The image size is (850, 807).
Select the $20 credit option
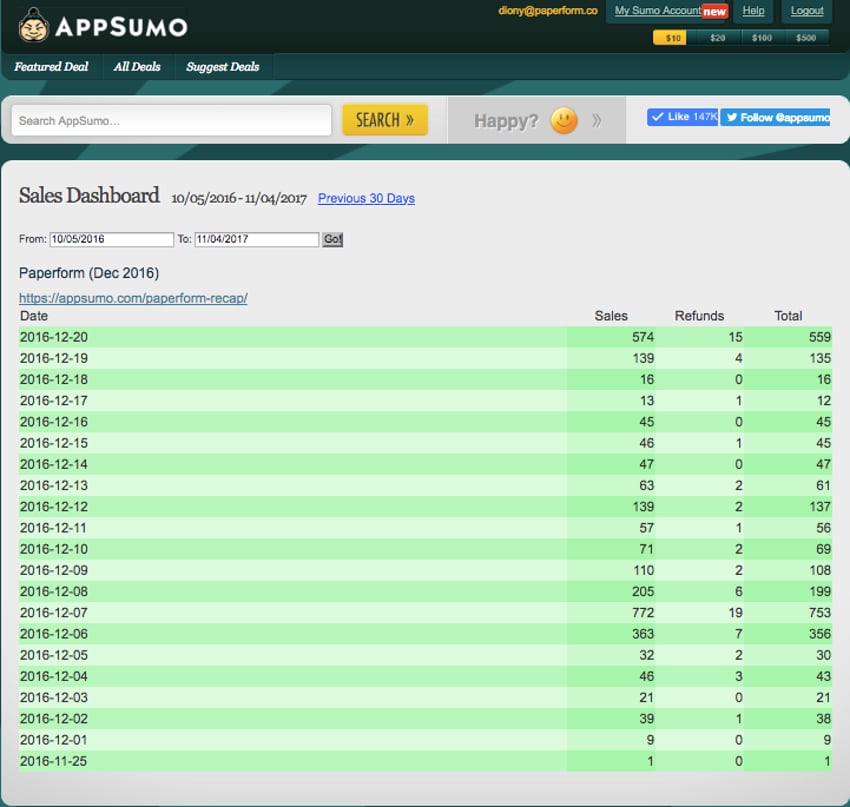point(717,37)
